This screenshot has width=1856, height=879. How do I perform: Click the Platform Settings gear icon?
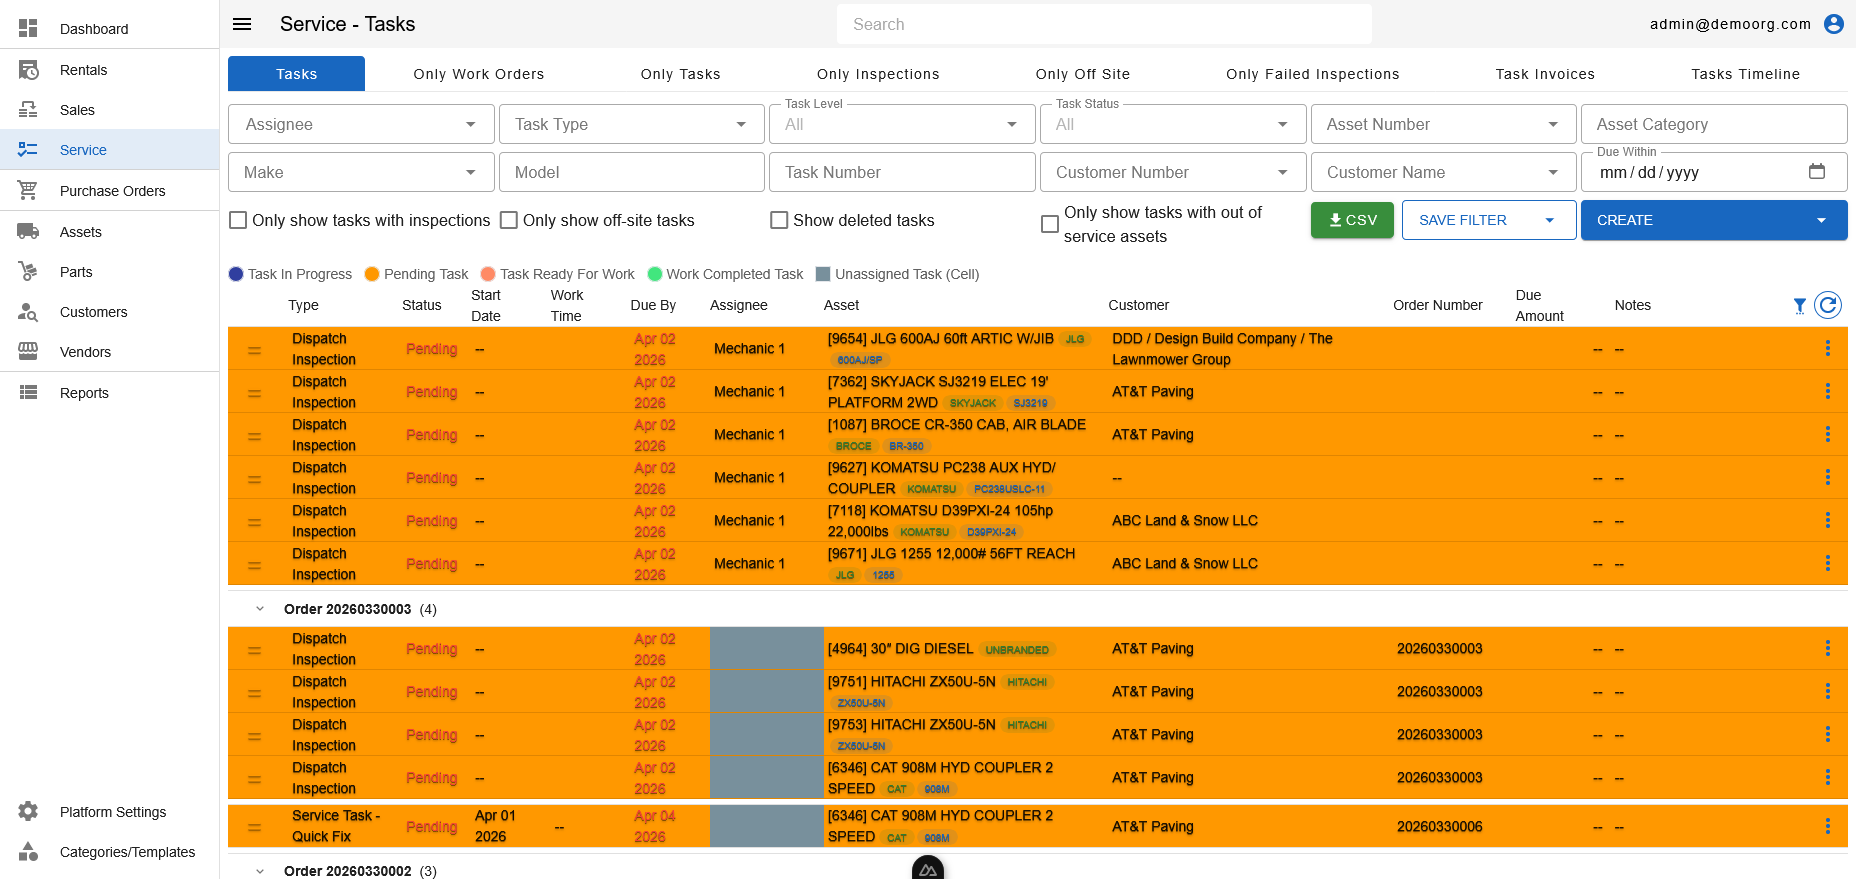pos(28,811)
